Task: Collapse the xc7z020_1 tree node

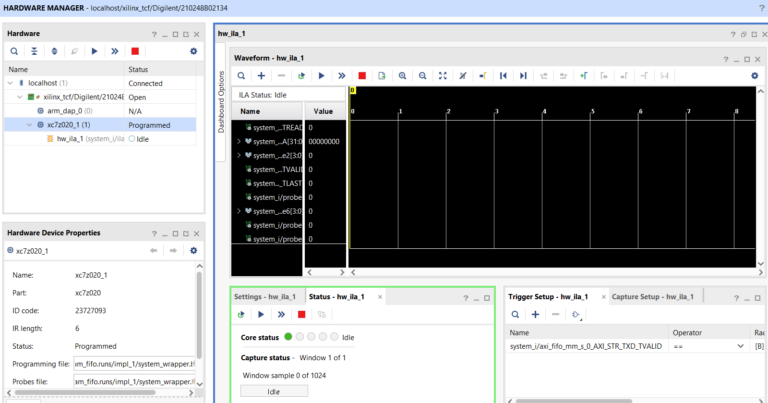Action: pos(29,125)
